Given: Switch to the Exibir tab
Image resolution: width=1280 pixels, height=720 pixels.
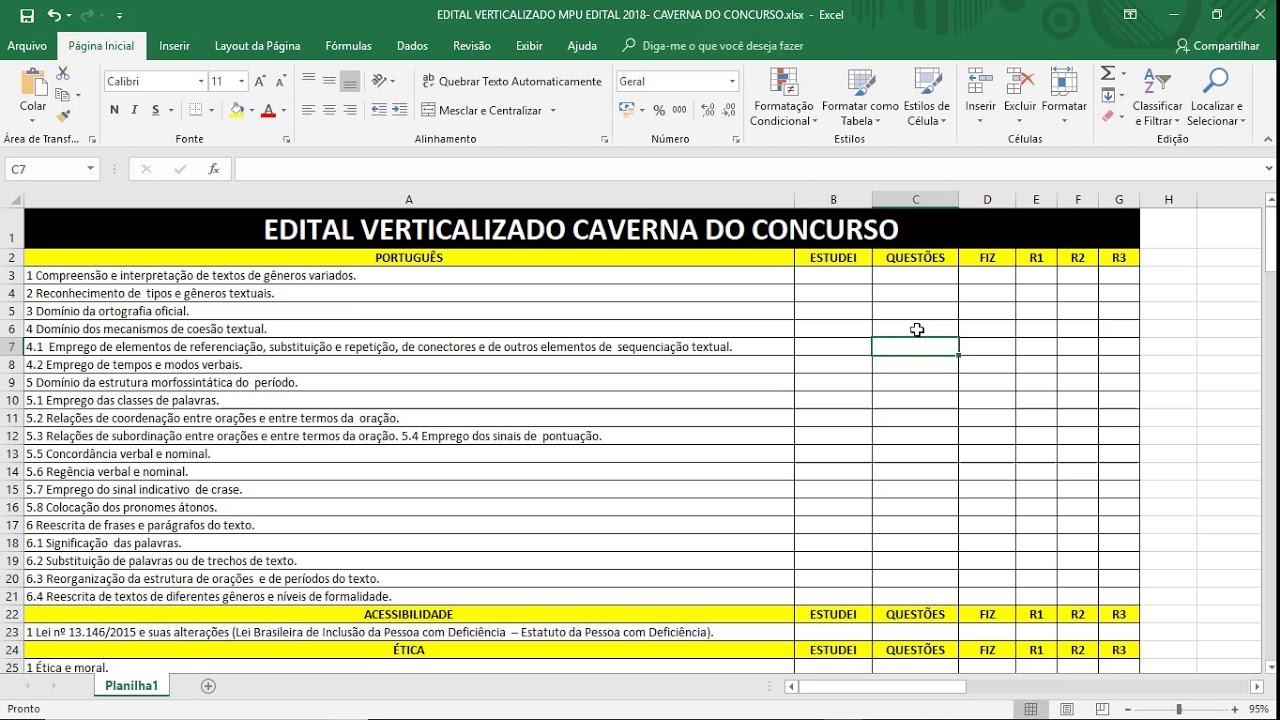Looking at the screenshot, I should tap(529, 46).
